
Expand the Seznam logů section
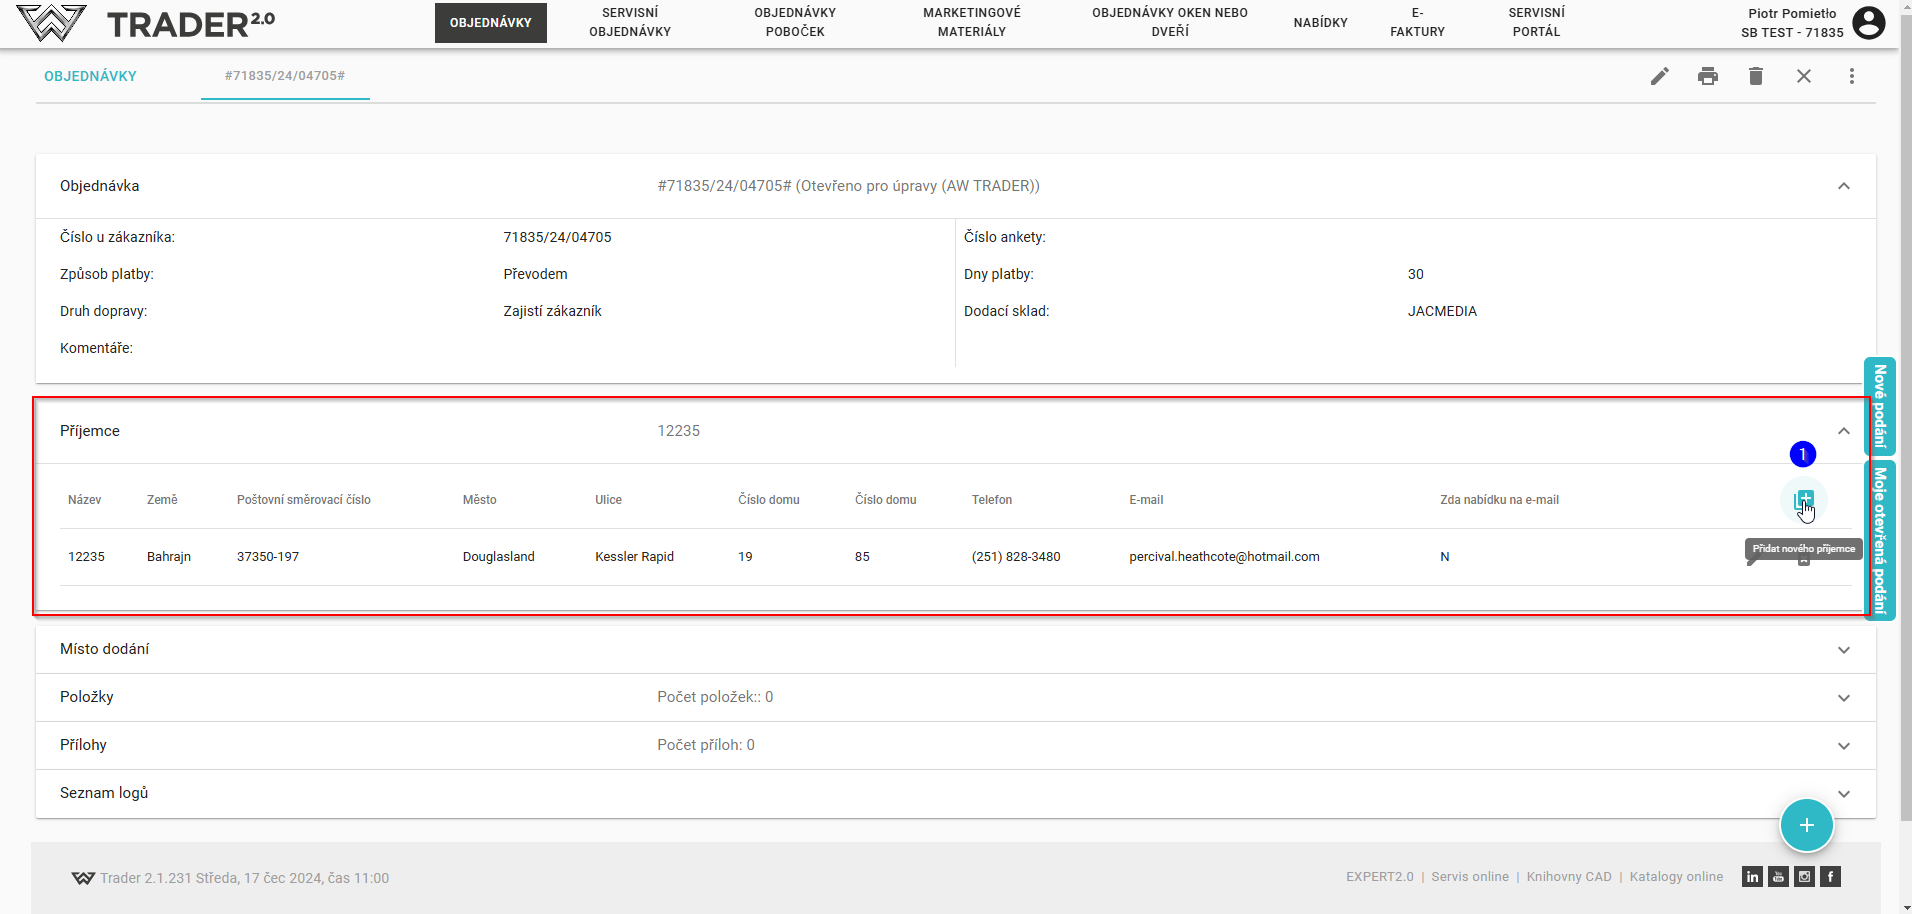[1843, 794]
